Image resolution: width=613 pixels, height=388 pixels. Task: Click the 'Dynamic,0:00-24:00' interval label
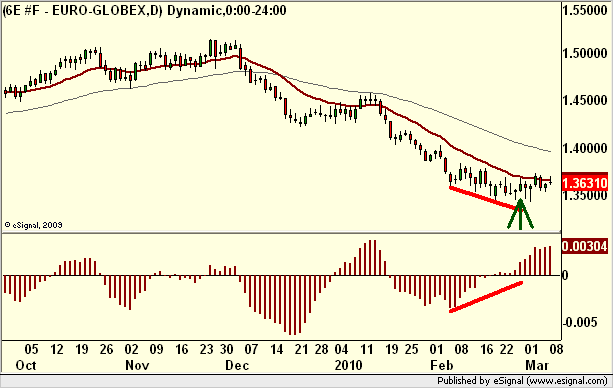click(227, 11)
